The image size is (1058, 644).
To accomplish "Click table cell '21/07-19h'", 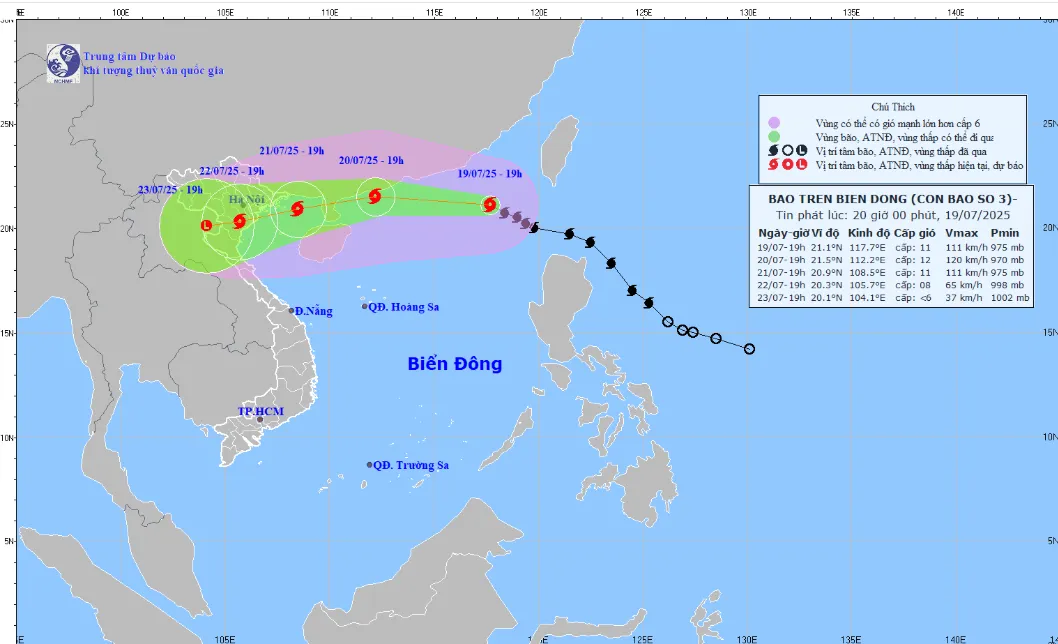I will pyautogui.click(x=781, y=273).
